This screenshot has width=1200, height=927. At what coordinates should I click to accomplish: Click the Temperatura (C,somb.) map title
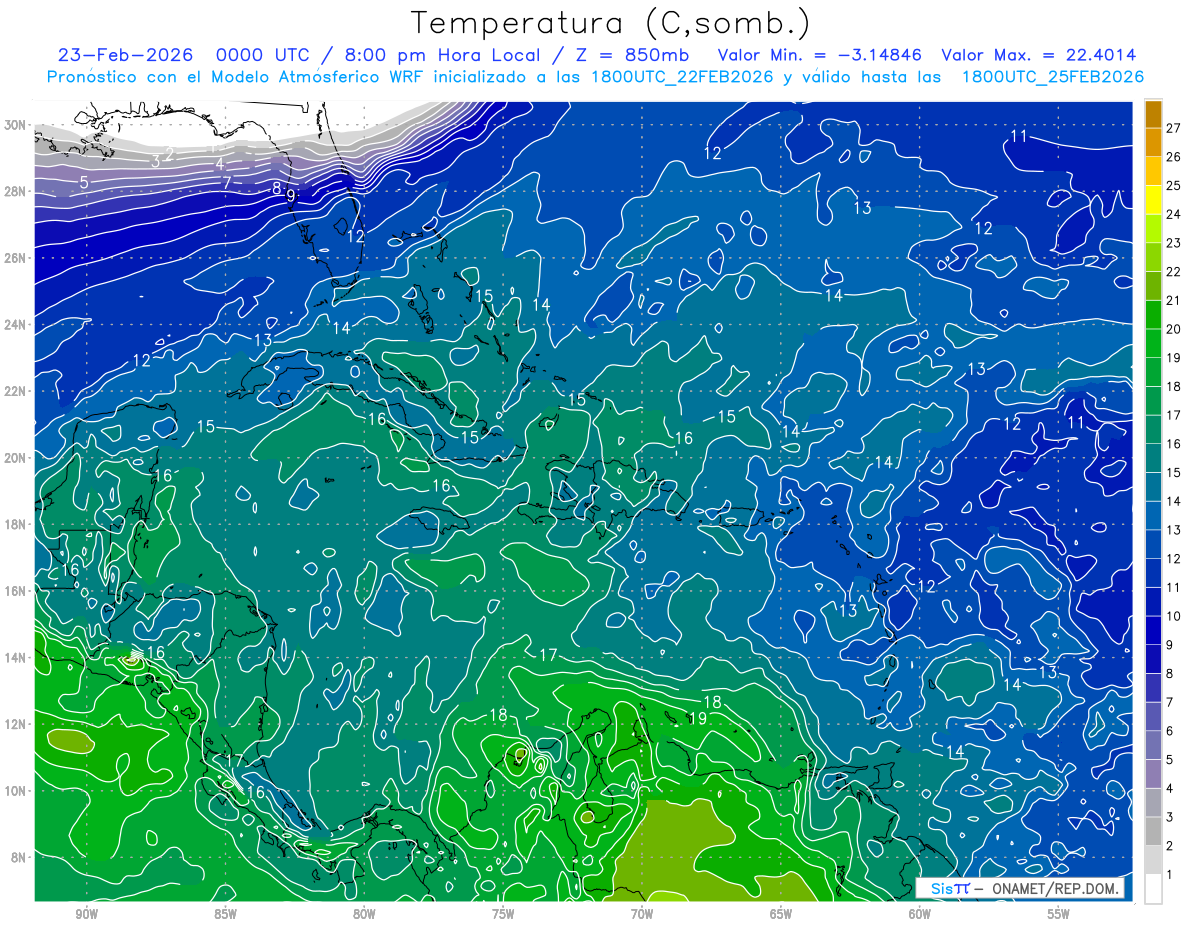pyautogui.click(x=610, y=24)
